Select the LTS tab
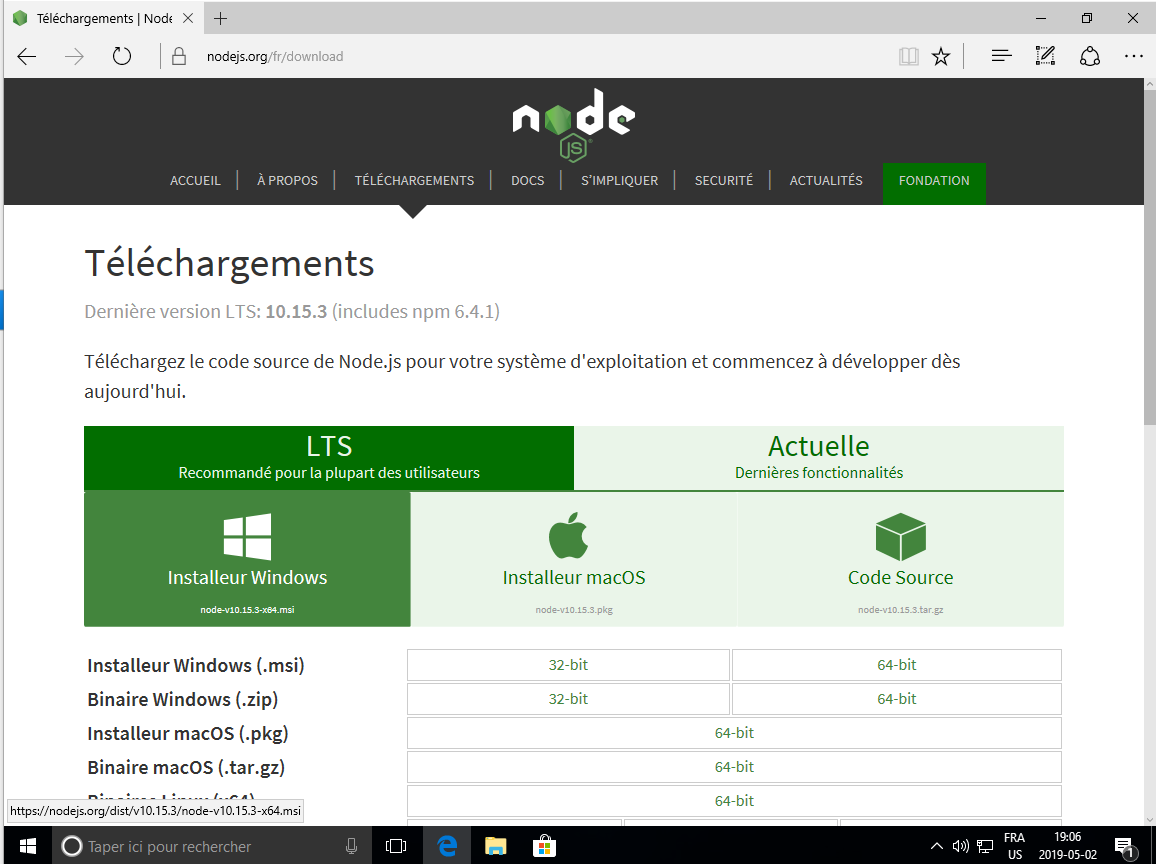Screen dimensions: 1156x864 [x=329, y=458]
